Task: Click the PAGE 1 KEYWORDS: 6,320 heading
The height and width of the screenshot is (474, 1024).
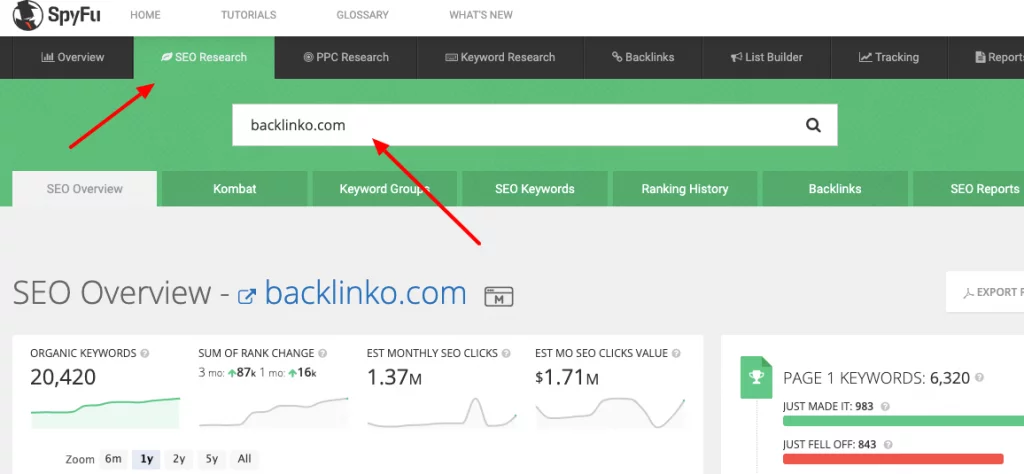Action: tap(876, 377)
